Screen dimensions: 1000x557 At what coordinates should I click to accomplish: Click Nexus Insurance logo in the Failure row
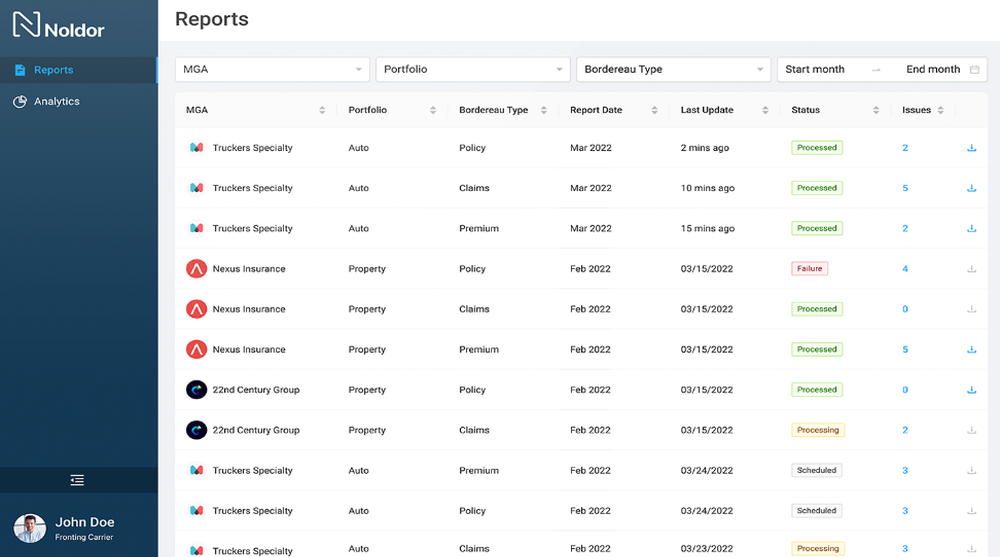coord(196,269)
